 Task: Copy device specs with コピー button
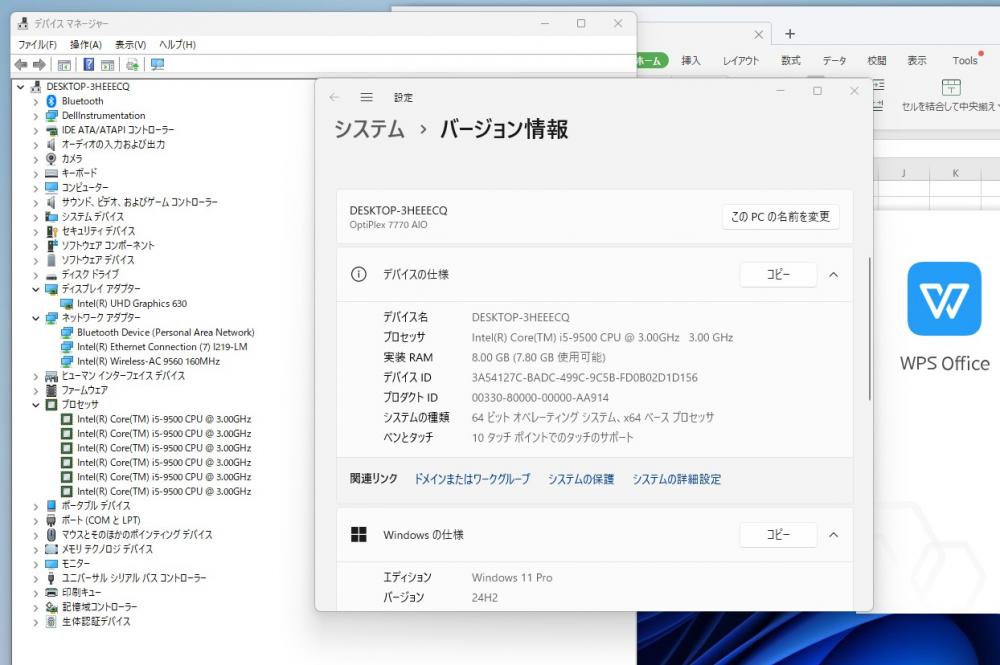coord(778,275)
